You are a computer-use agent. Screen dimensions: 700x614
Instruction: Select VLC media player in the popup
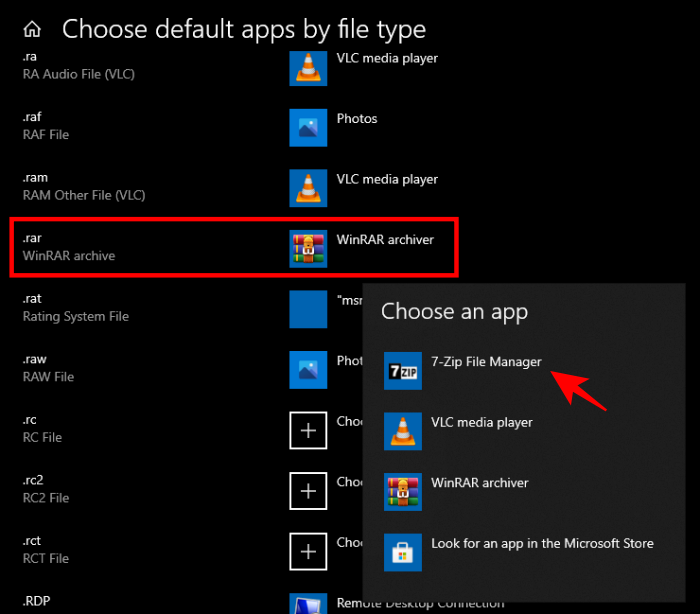coord(481,423)
